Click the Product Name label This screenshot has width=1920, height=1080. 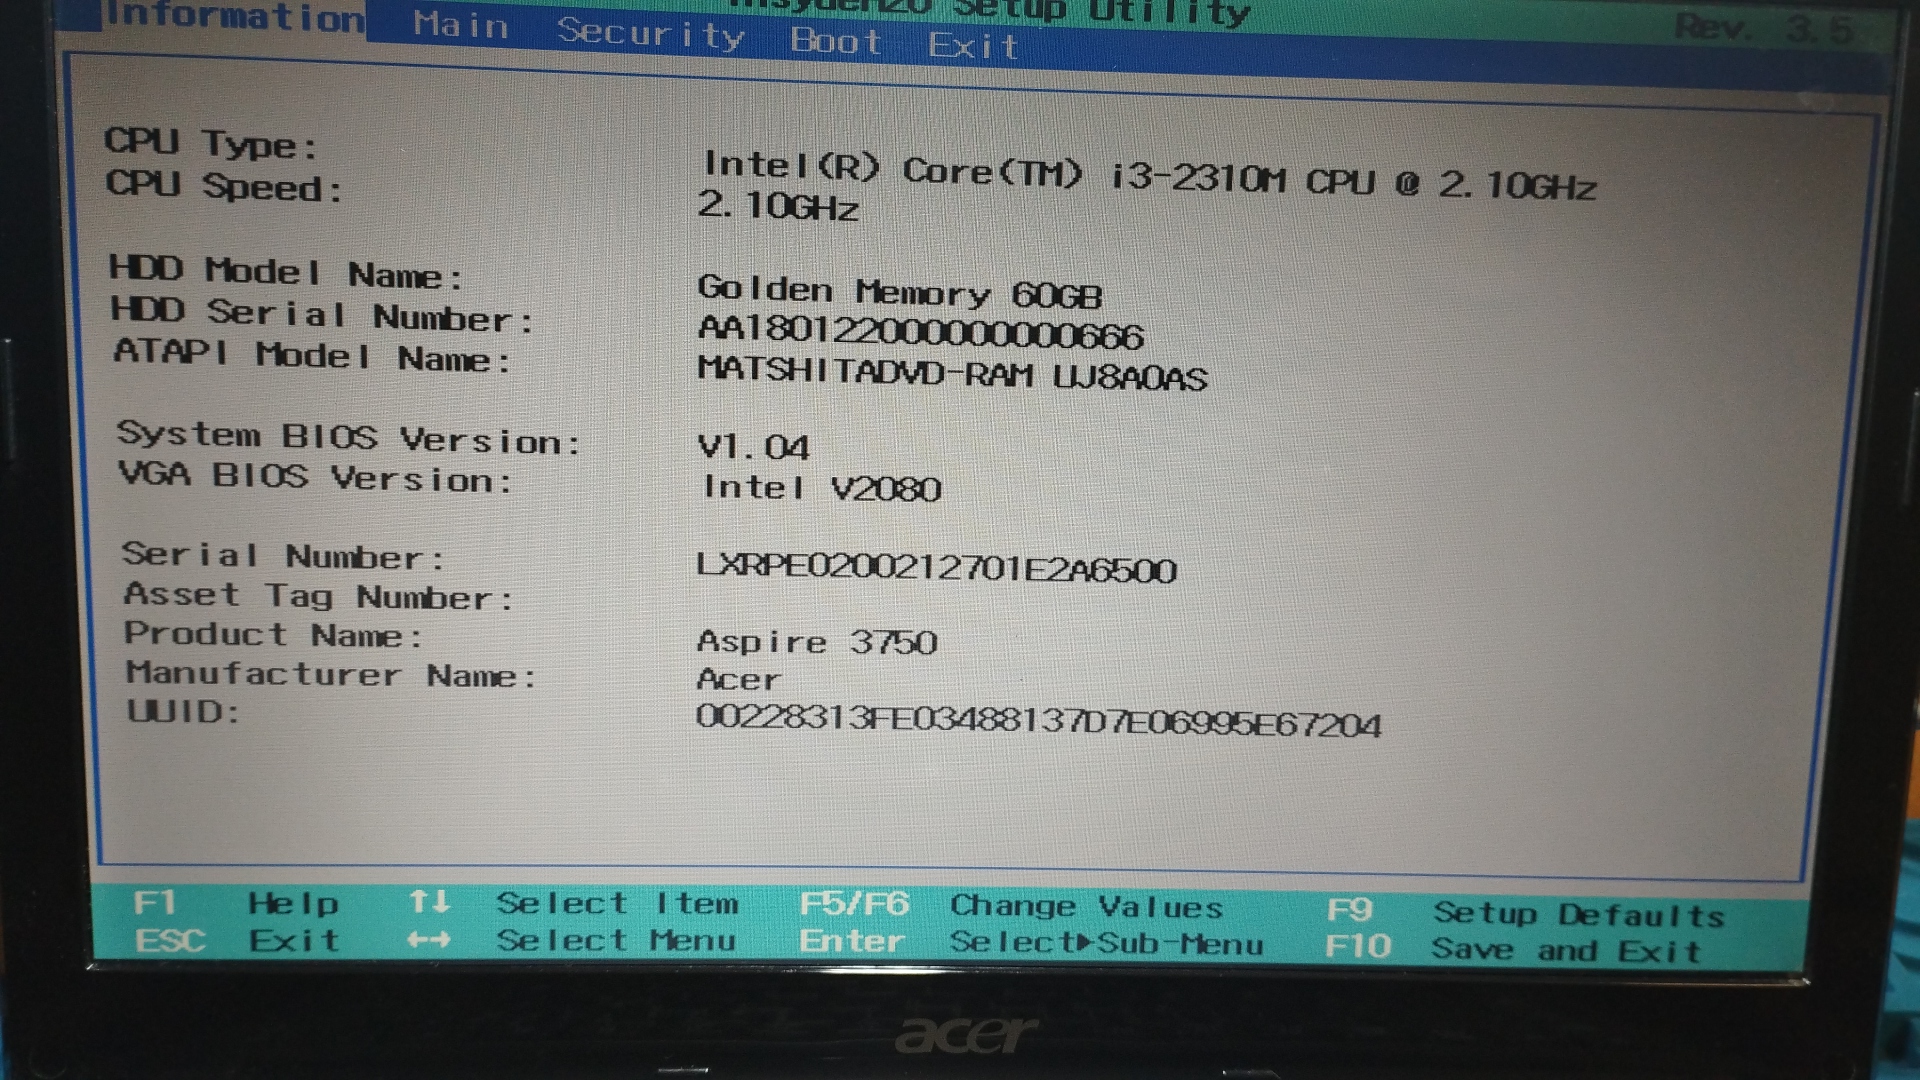tap(273, 635)
